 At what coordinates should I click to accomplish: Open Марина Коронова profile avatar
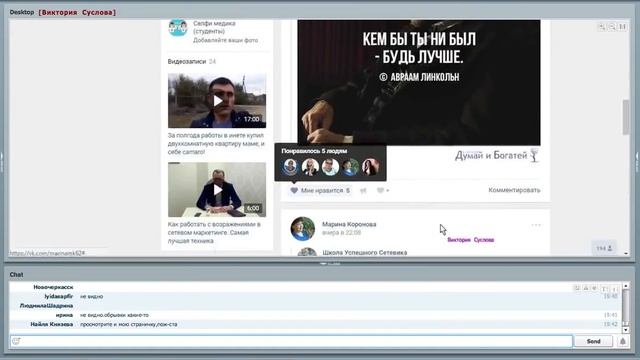[303, 229]
